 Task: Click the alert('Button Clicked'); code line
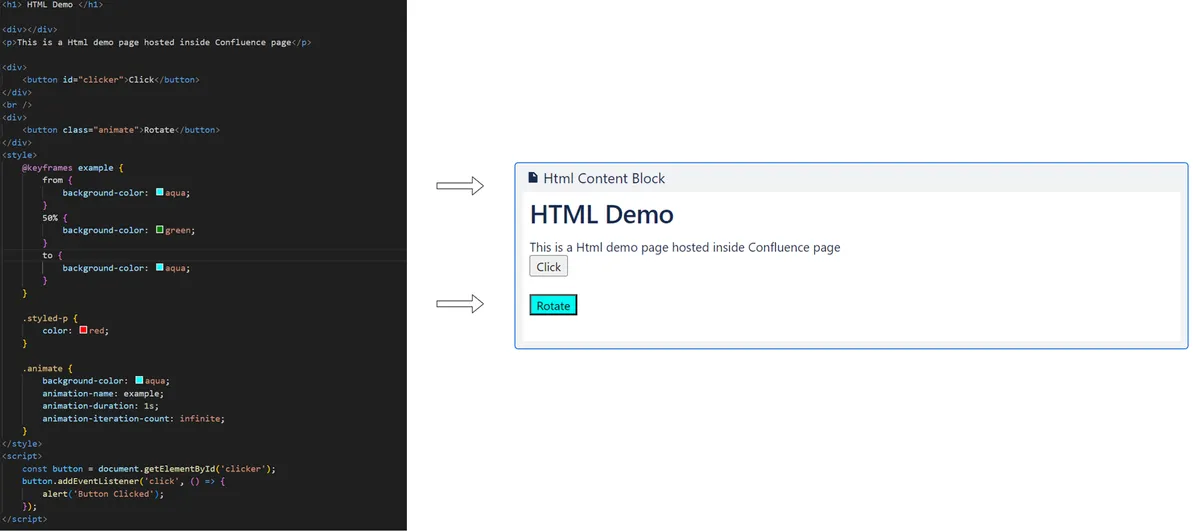pyautogui.click(x=103, y=494)
